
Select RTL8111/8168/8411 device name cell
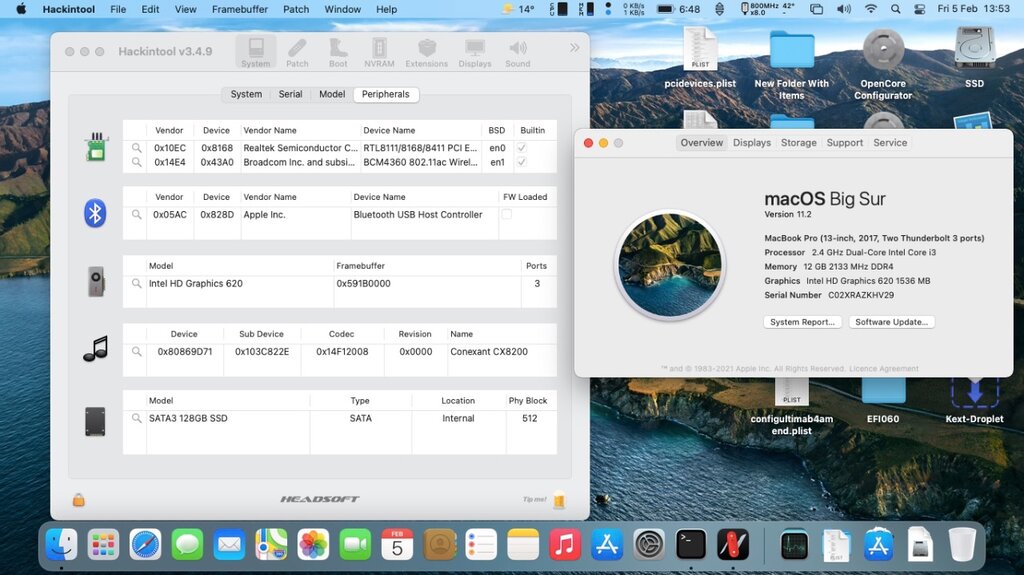[x=420, y=148]
